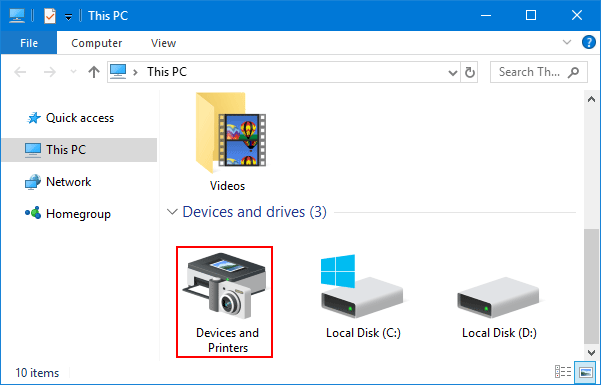Open the Devices and Printers icon
This screenshot has height=385, width=601.
224,302
